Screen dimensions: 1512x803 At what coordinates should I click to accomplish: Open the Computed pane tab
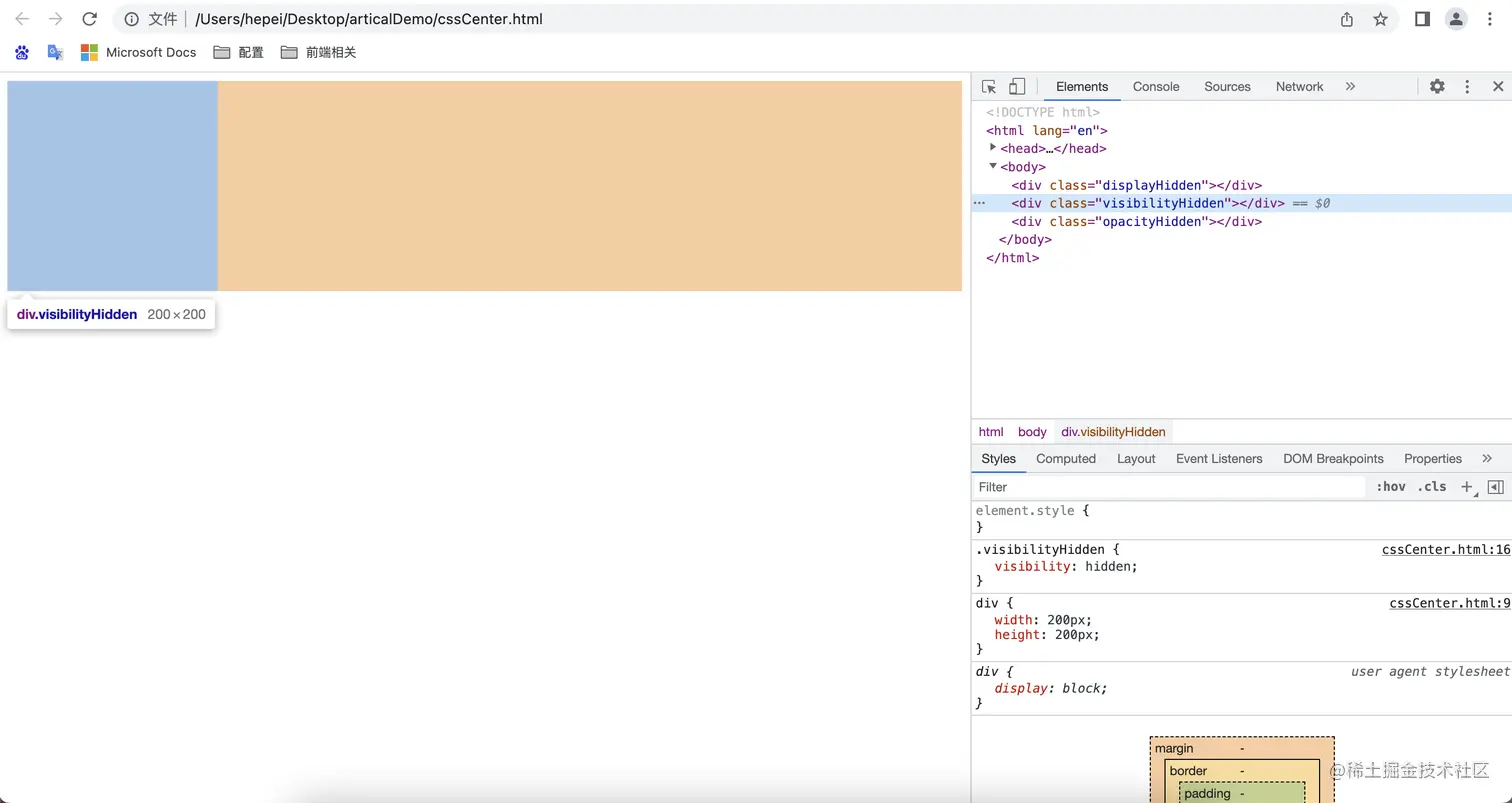pyautogui.click(x=1066, y=459)
